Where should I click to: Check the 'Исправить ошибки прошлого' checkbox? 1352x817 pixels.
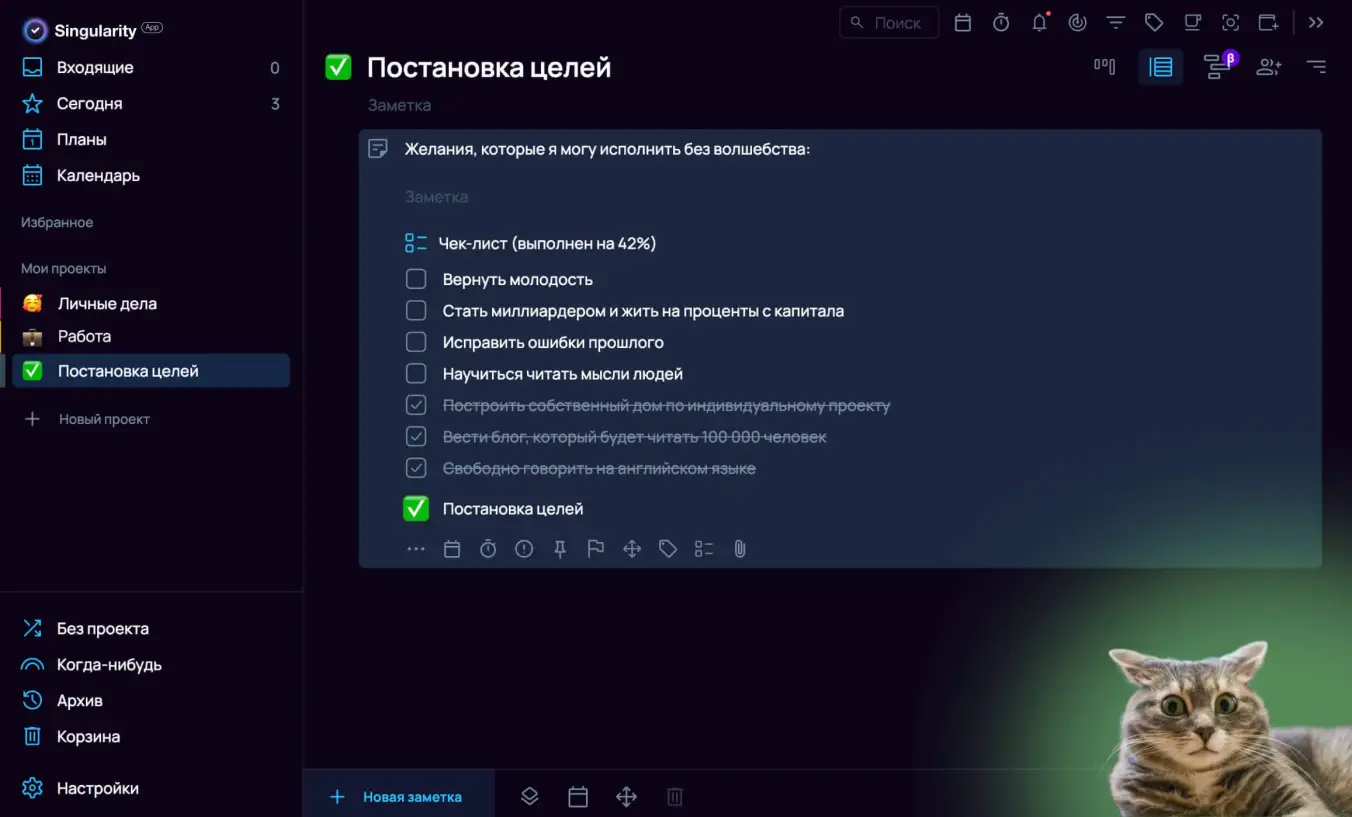point(416,342)
